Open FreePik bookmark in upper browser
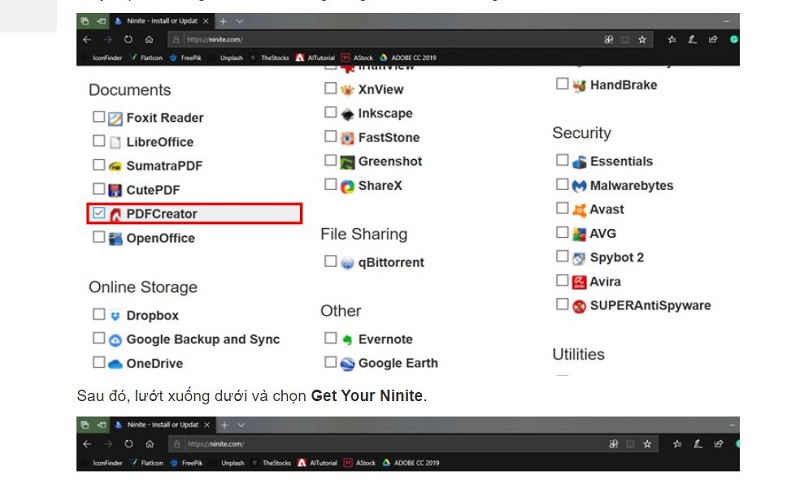Viewport: 800px width, 492px height. [x=186, y=58]
